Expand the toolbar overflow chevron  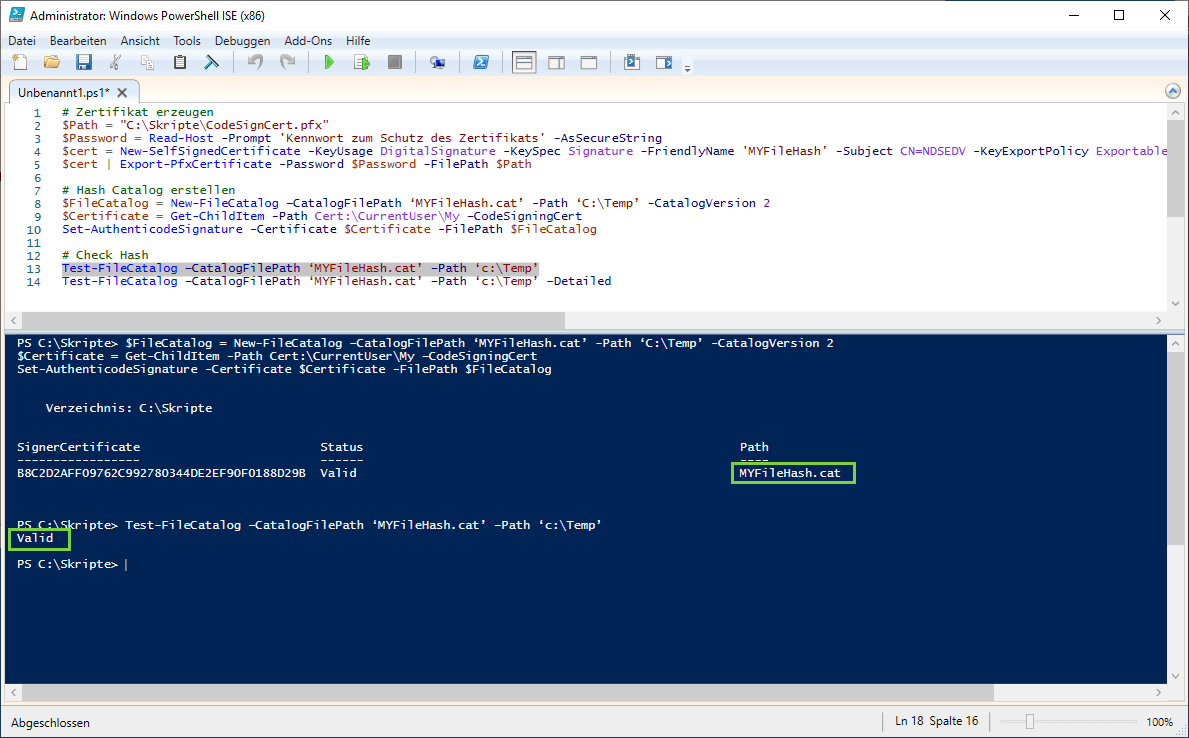(687, 68)
